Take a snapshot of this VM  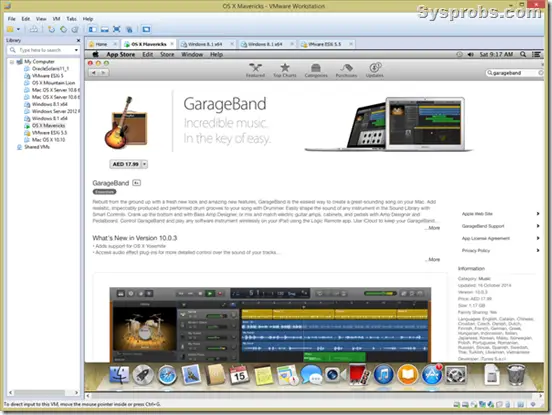[51, 29]
